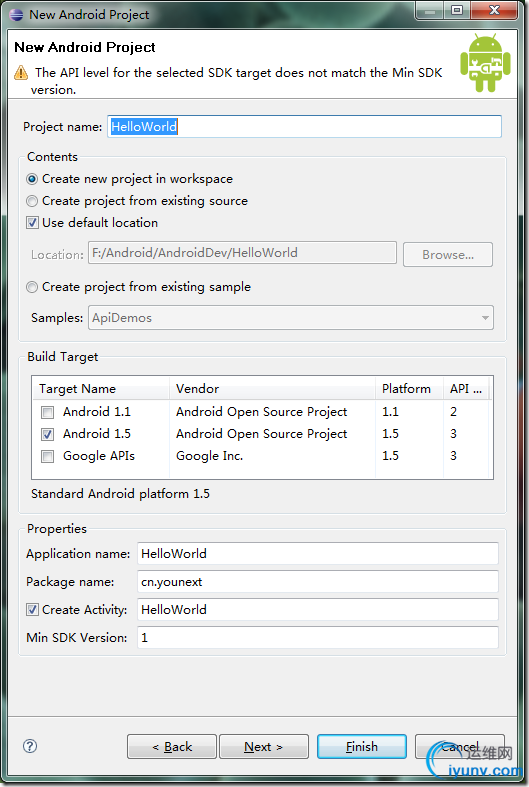The image size is (529, 787).
Task: Click Android Open Source Project in Android 1.1 row
Action: (x=261, y=412)
